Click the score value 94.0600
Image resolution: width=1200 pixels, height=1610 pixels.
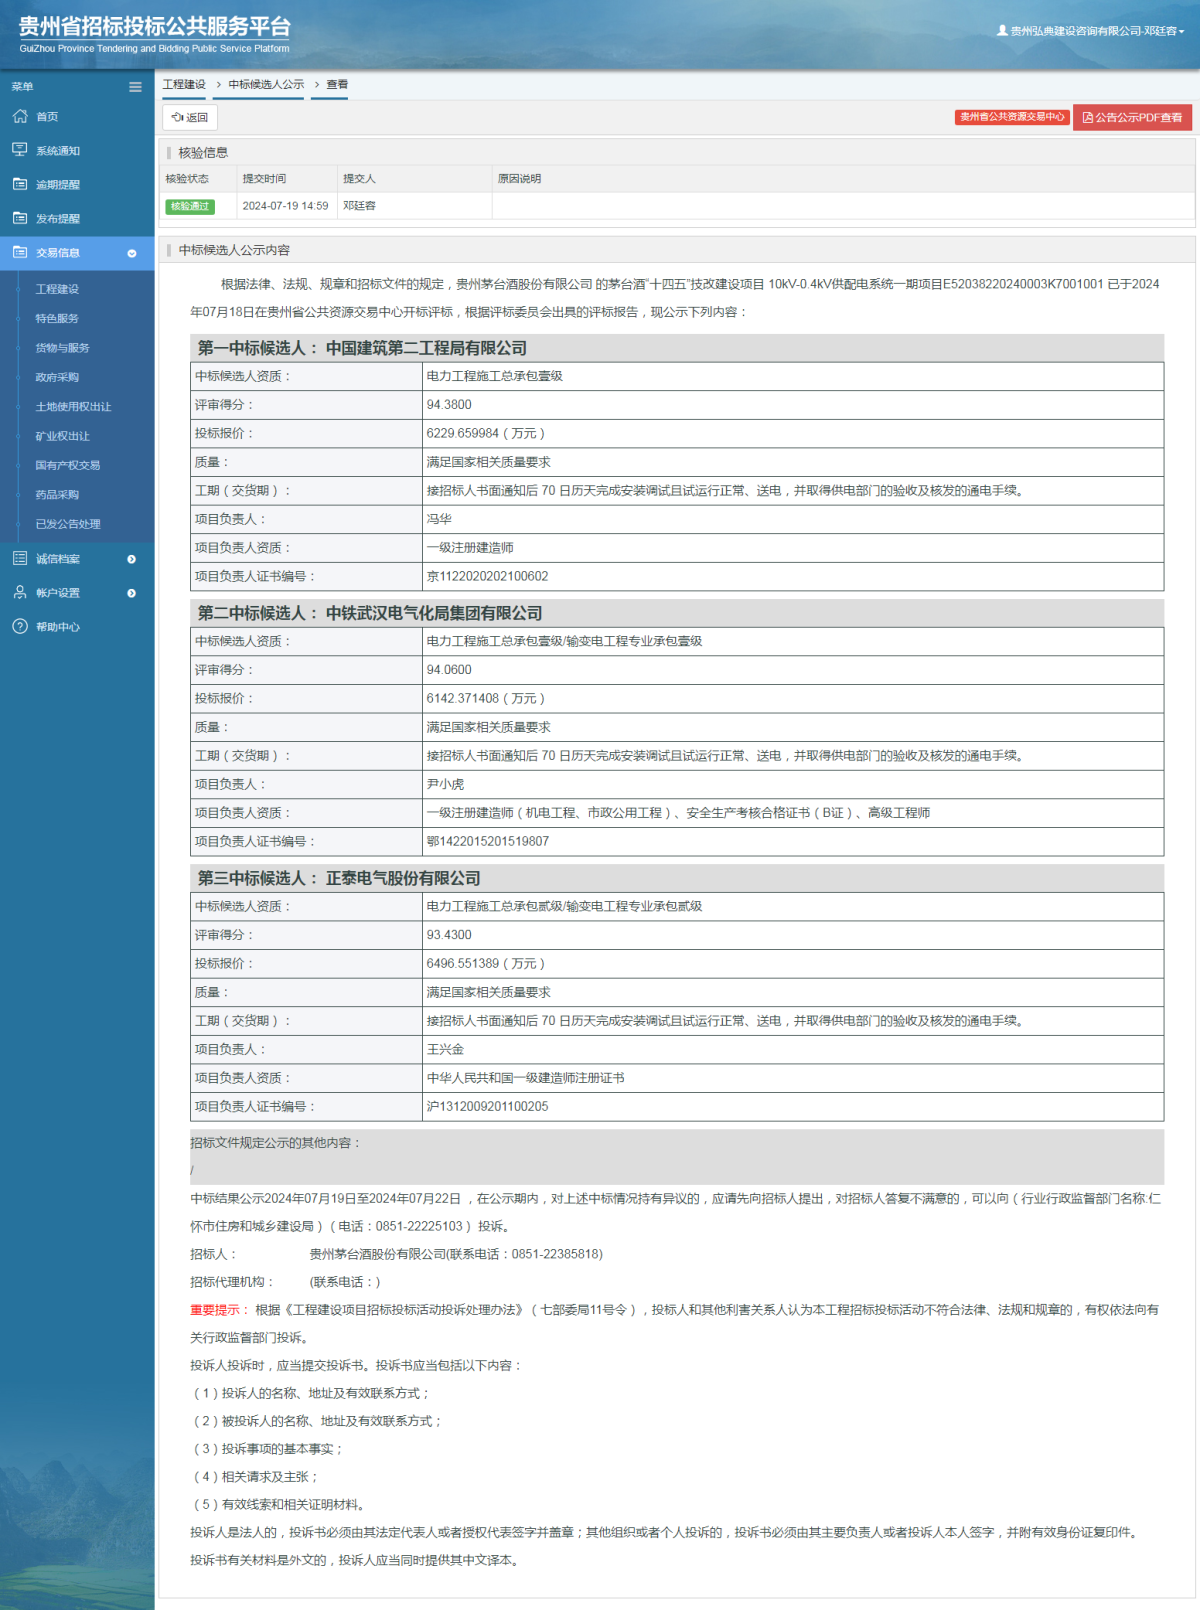(x=449, y=670)
